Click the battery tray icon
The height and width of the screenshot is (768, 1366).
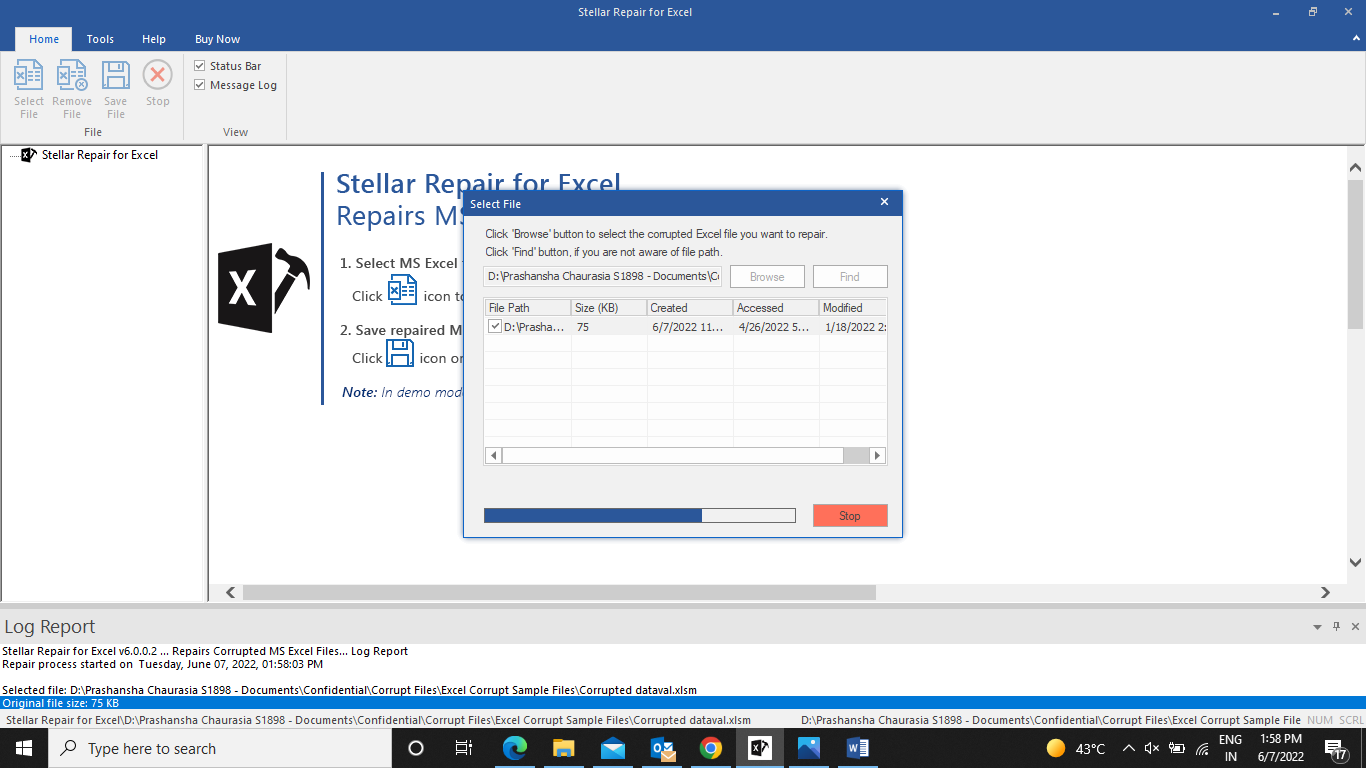pyautogui.click(x=1177, y=748)
